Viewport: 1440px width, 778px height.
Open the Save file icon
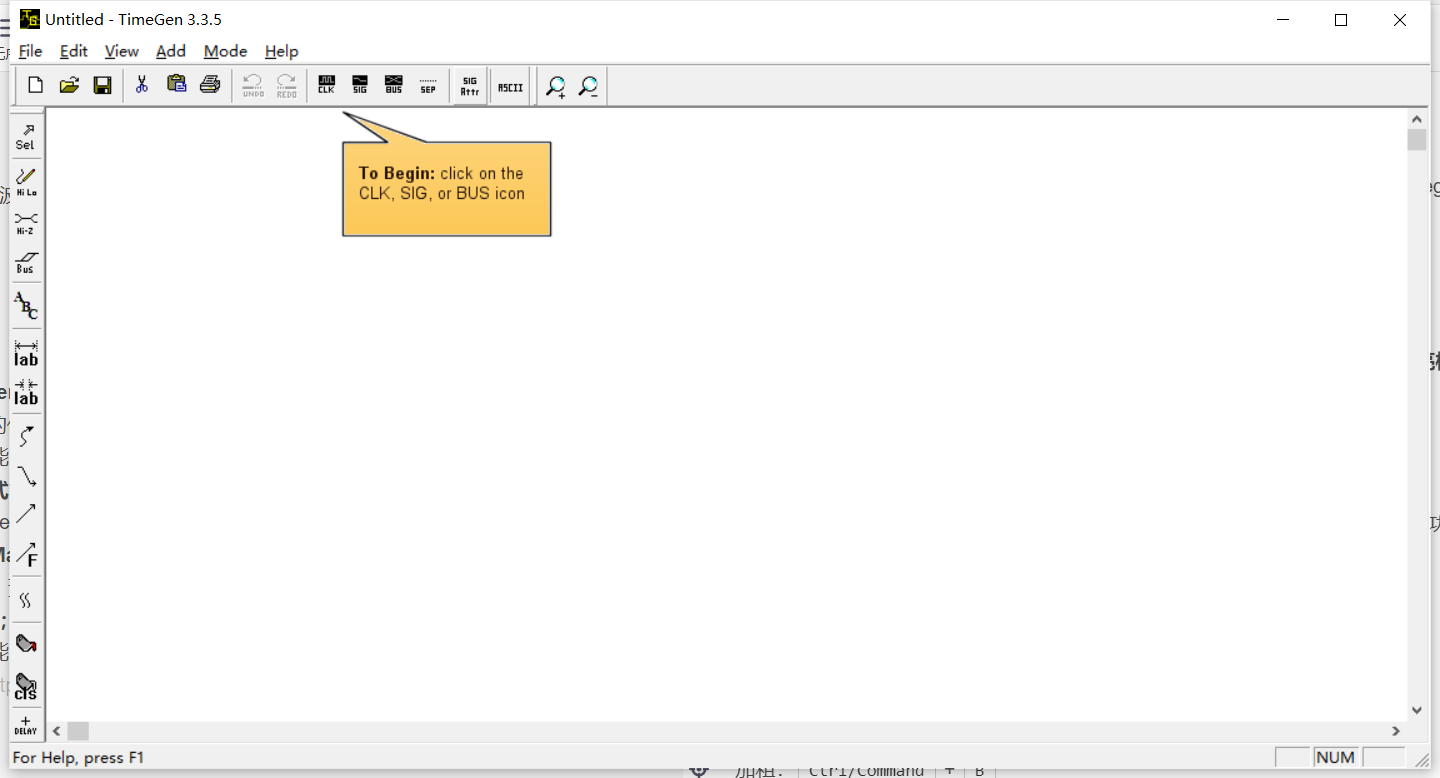click(102, 84)
